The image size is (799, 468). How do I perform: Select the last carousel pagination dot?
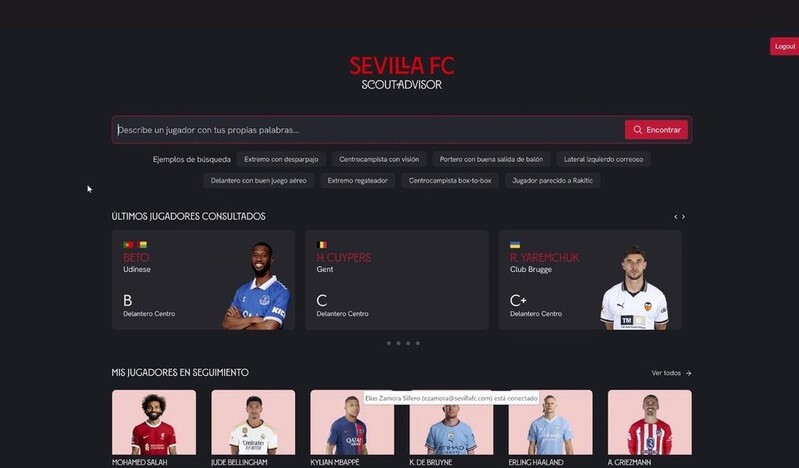(x=418, y=343)
